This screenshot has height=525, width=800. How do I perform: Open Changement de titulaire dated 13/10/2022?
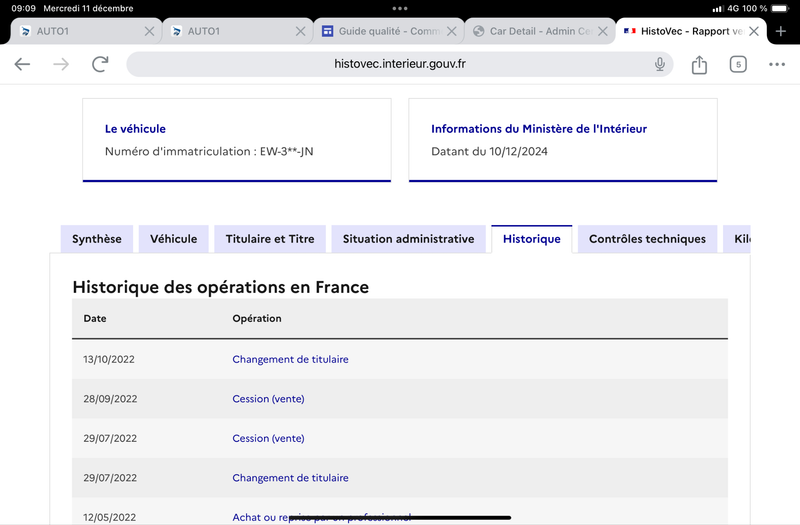[x=290, y=359]
